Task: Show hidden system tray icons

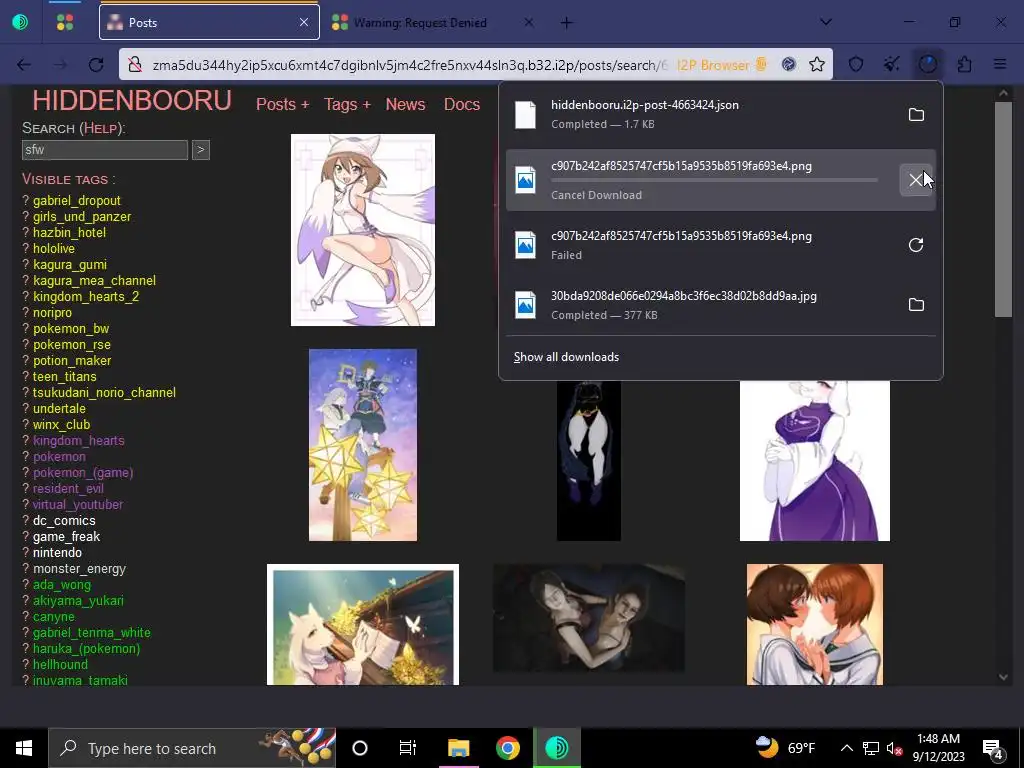Action: 846,748
